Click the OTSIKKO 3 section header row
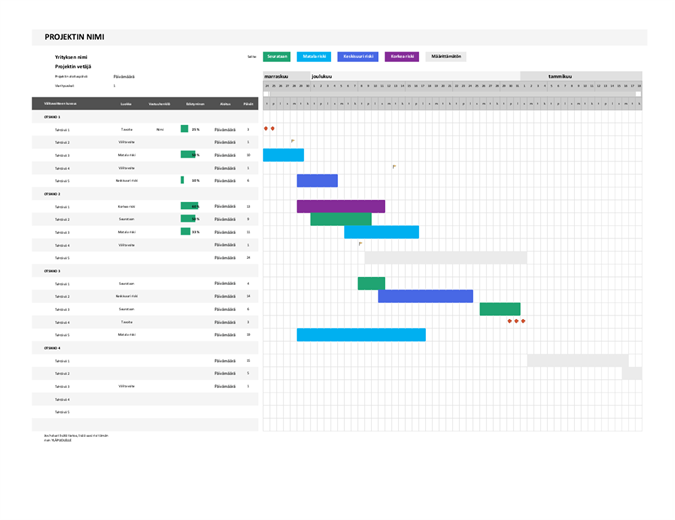Image resolution: width=675 pixels, height=520 pixels. [x=145, y=271]
